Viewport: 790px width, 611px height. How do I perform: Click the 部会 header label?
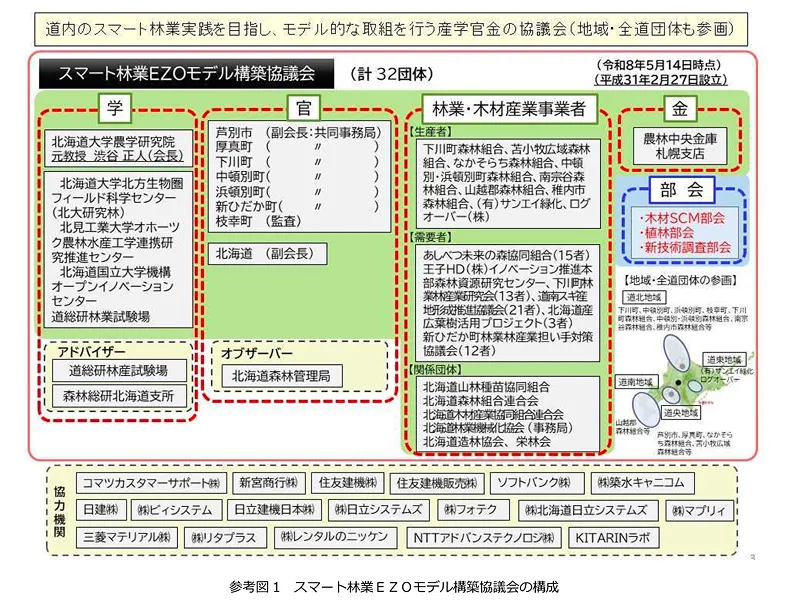pos(682,190)
